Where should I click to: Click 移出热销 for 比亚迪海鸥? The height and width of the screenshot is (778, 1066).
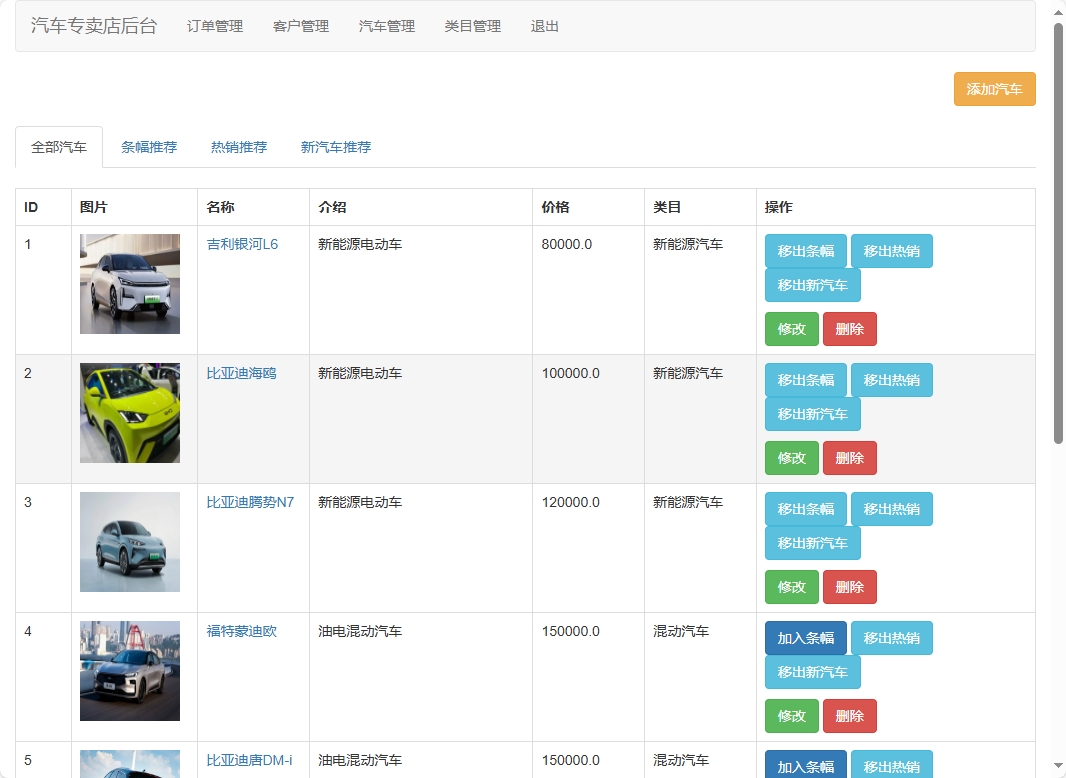coord(891,380)
